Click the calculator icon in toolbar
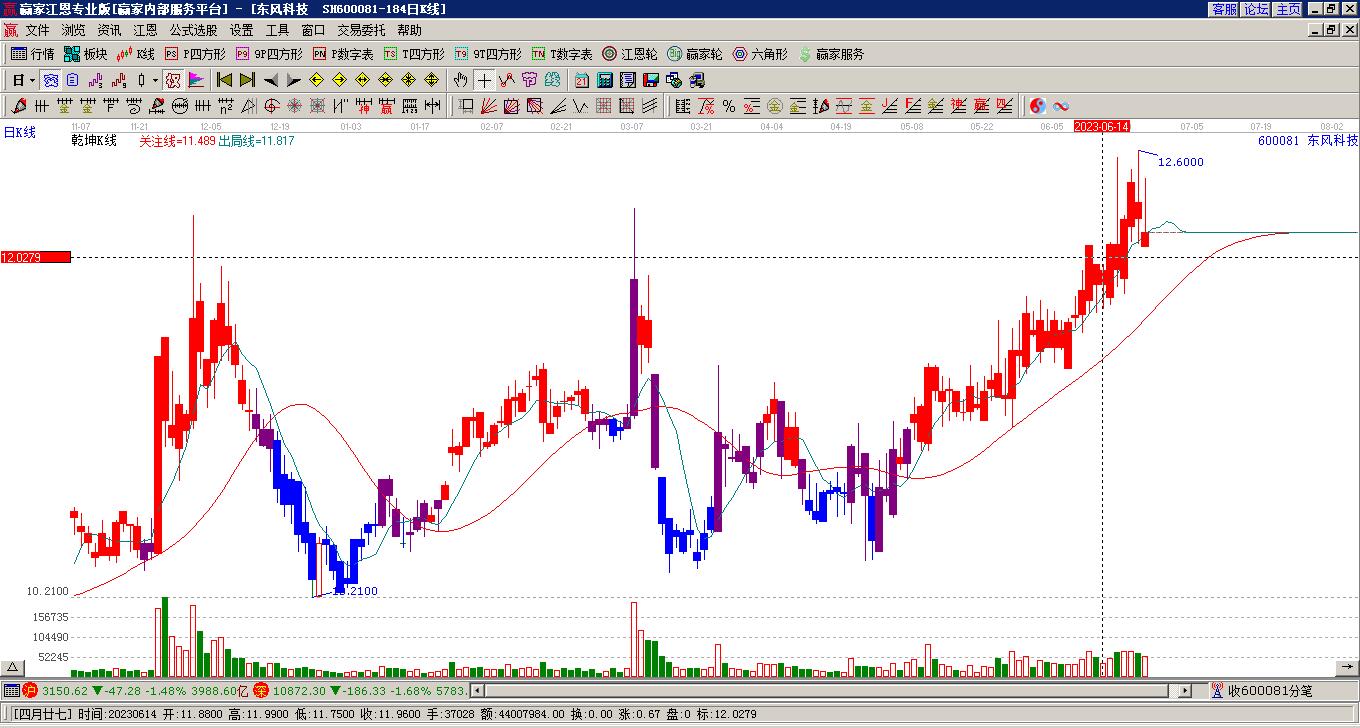This screenshot has width=1360, height=728. 604,80
